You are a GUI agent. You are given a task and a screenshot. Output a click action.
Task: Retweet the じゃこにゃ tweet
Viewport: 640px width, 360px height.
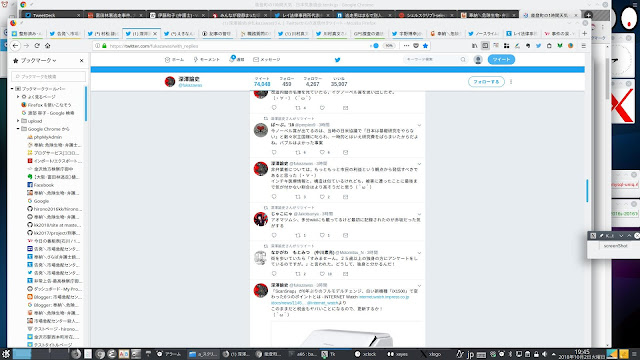[298, 235]
